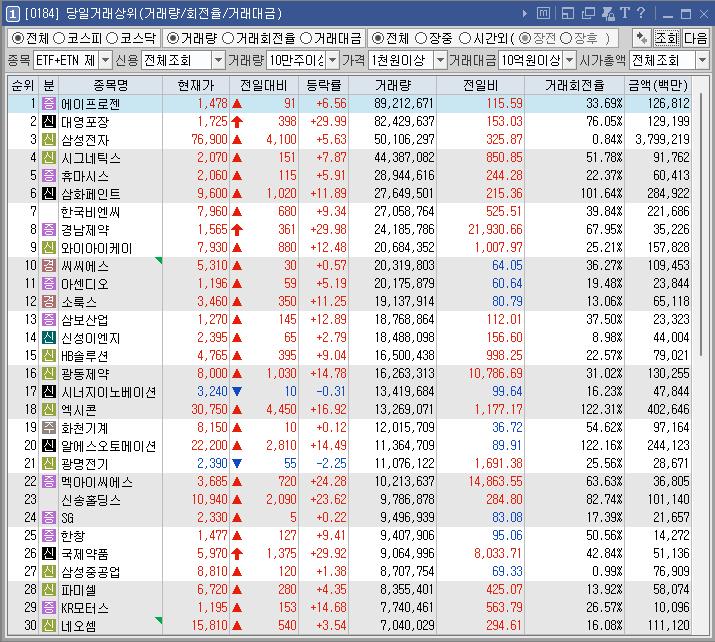
Task: Select the 거래회전율 radio button
Action: point(228,38)
